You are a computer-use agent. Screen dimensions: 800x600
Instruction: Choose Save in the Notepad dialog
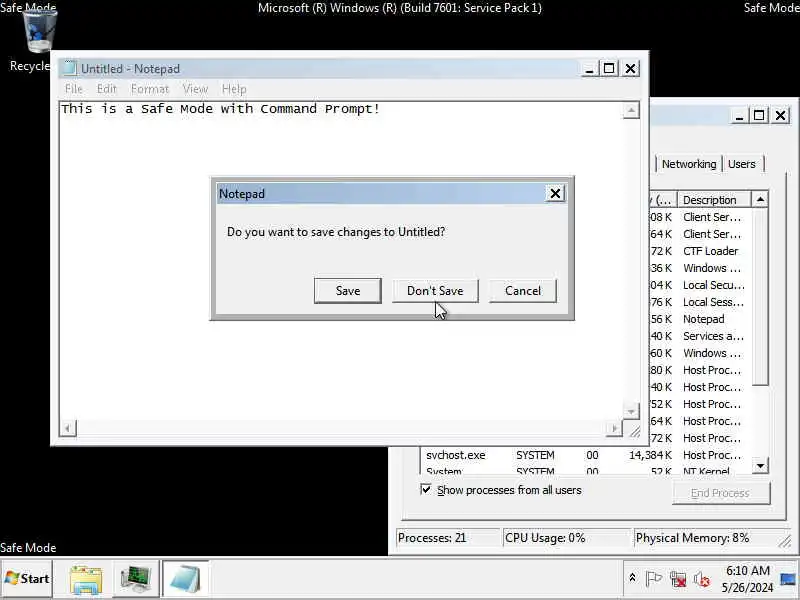point(347,291)
